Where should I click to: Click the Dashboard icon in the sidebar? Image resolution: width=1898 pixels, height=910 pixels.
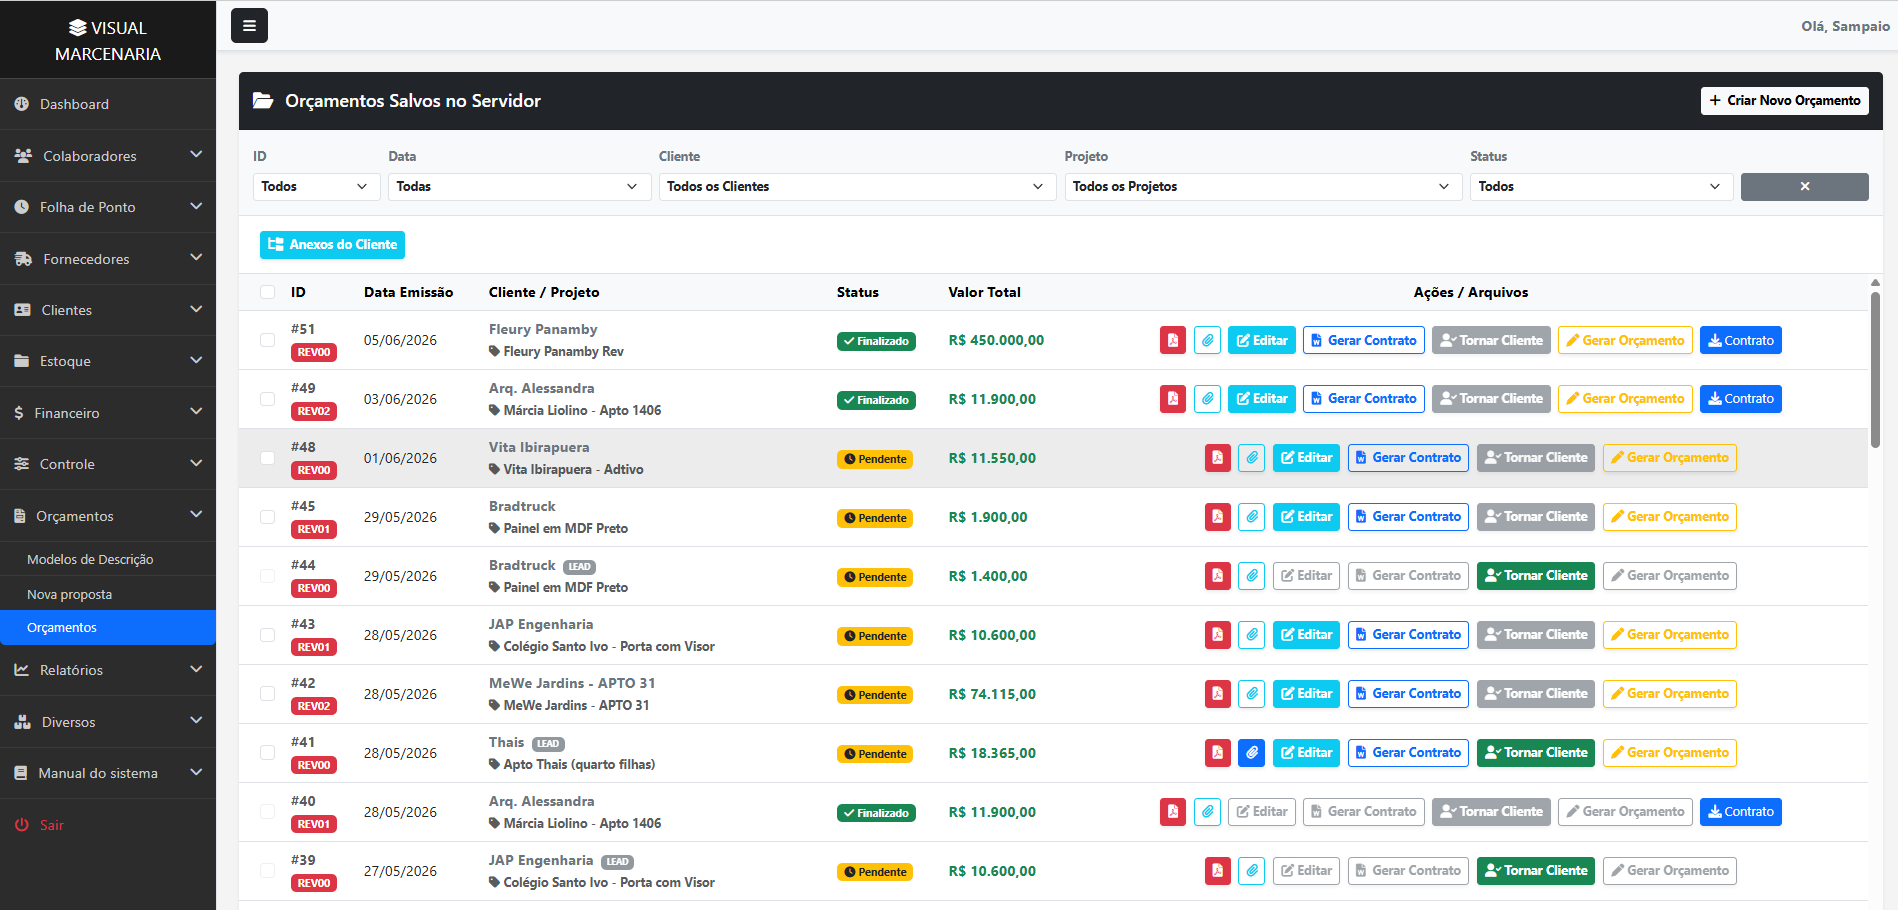22,104
